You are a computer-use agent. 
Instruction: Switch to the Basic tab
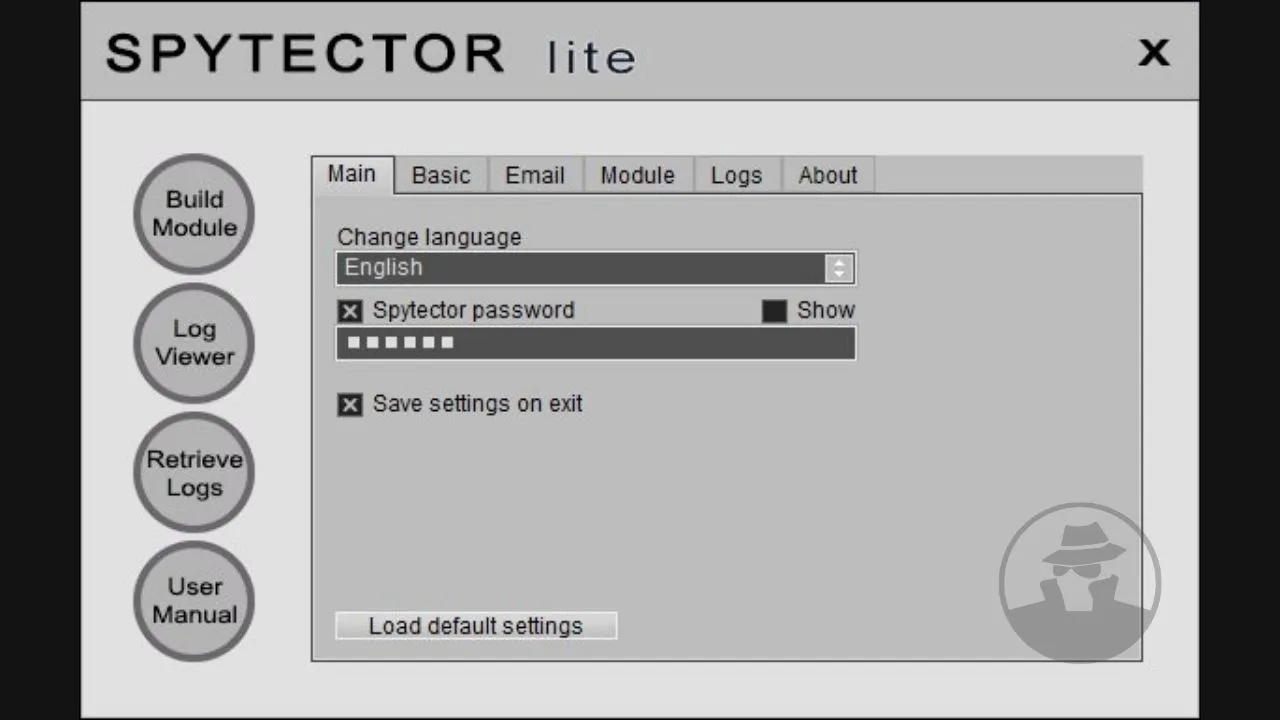[441, 175]
